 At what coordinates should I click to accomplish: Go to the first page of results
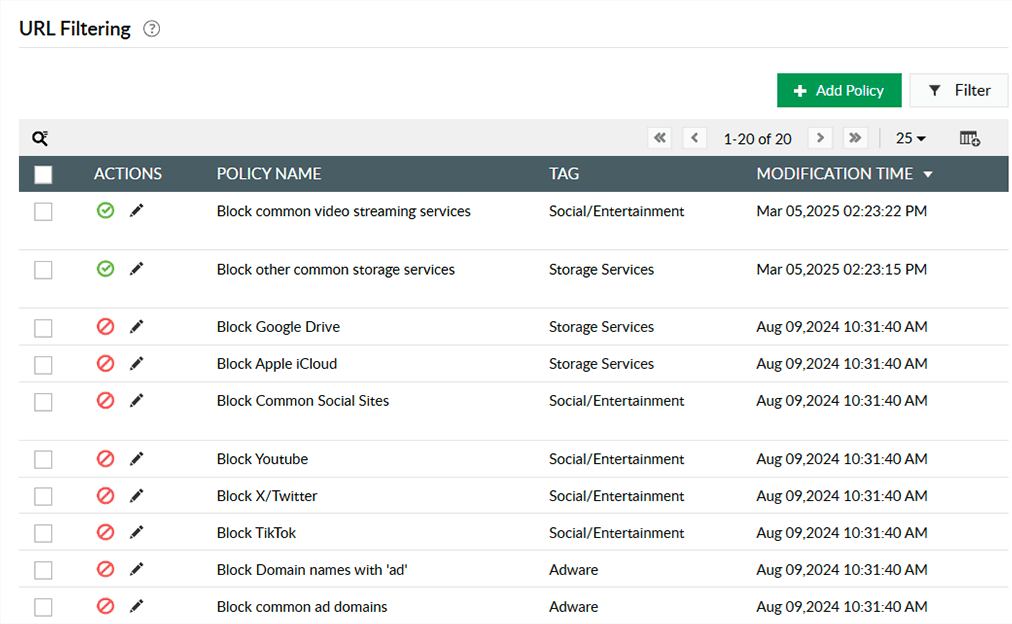click(659, 138)
